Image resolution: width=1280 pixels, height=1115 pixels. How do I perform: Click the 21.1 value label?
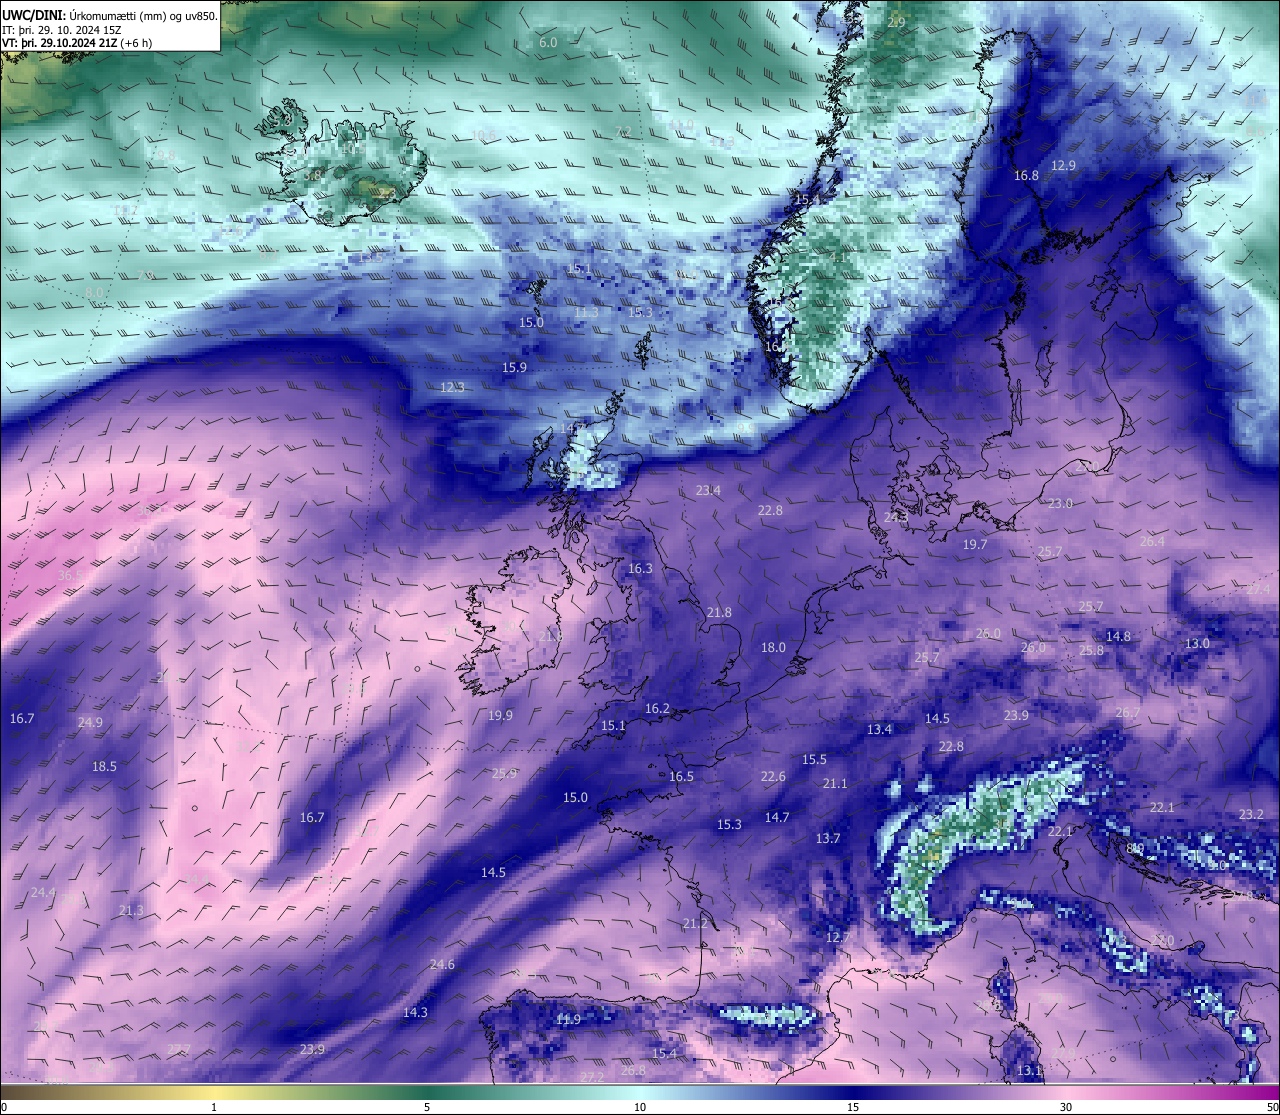834,783
